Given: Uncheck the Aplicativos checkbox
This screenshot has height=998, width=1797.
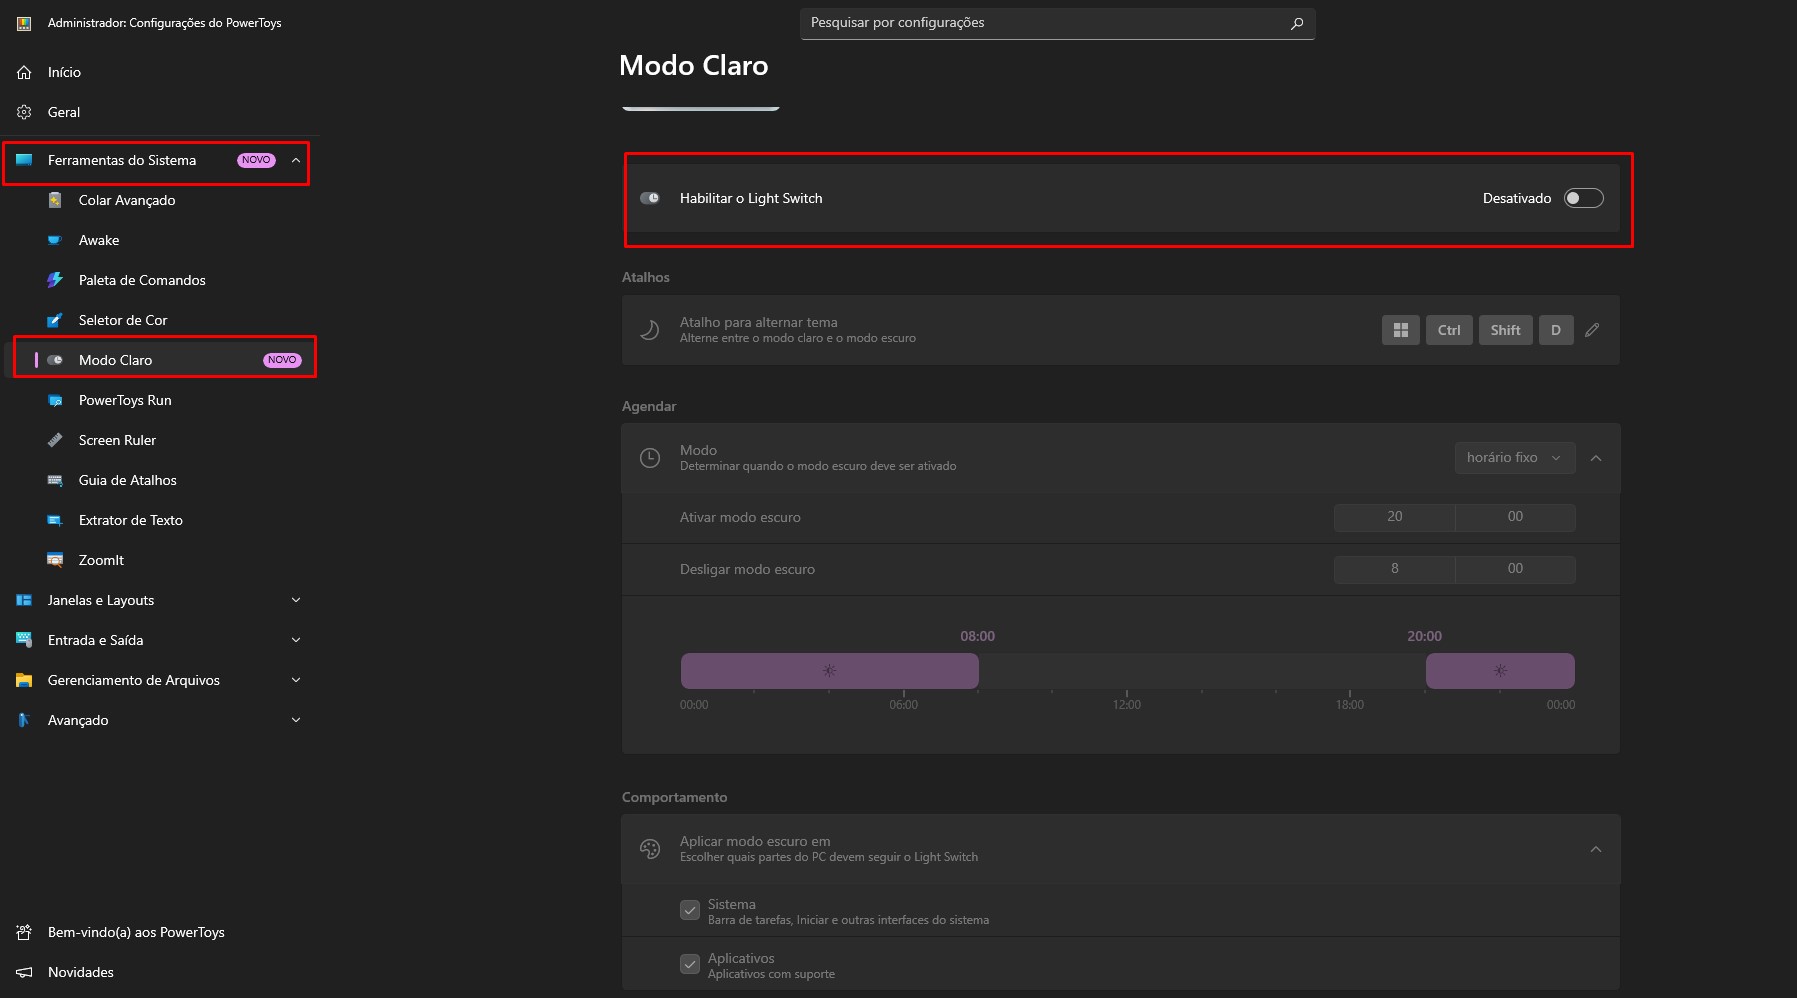Looking at the screenshot, I should tap(689, 963).
